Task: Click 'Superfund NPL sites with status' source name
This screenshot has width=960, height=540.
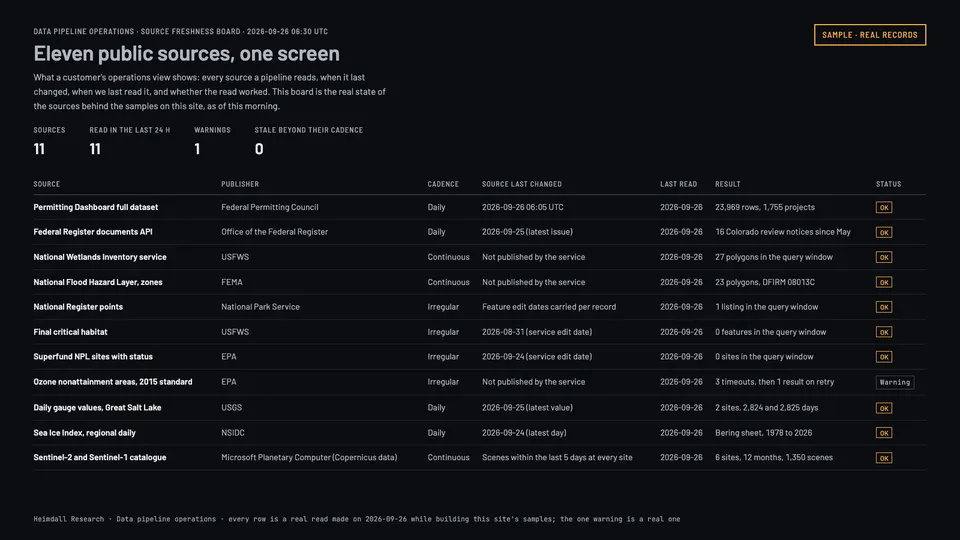Action: click(93, 356)
